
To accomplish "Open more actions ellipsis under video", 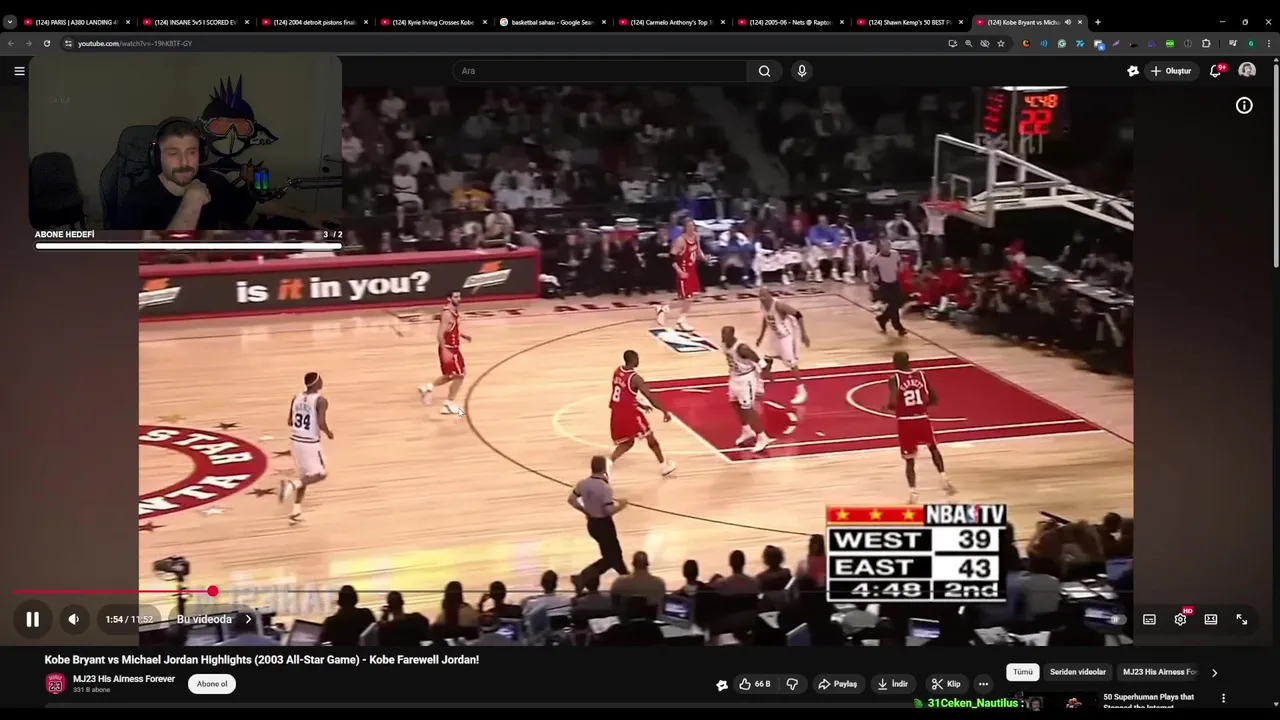I will click(x=983, y=684).
